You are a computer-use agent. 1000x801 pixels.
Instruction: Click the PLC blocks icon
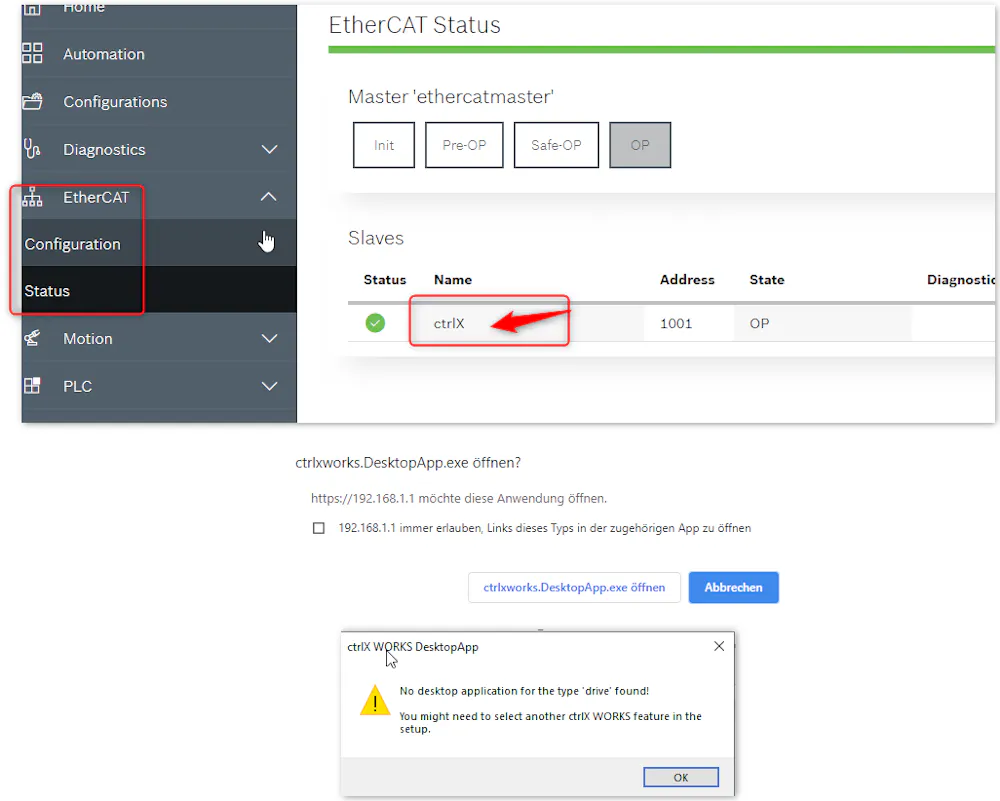pyautogui.click(x=32, y=386)
